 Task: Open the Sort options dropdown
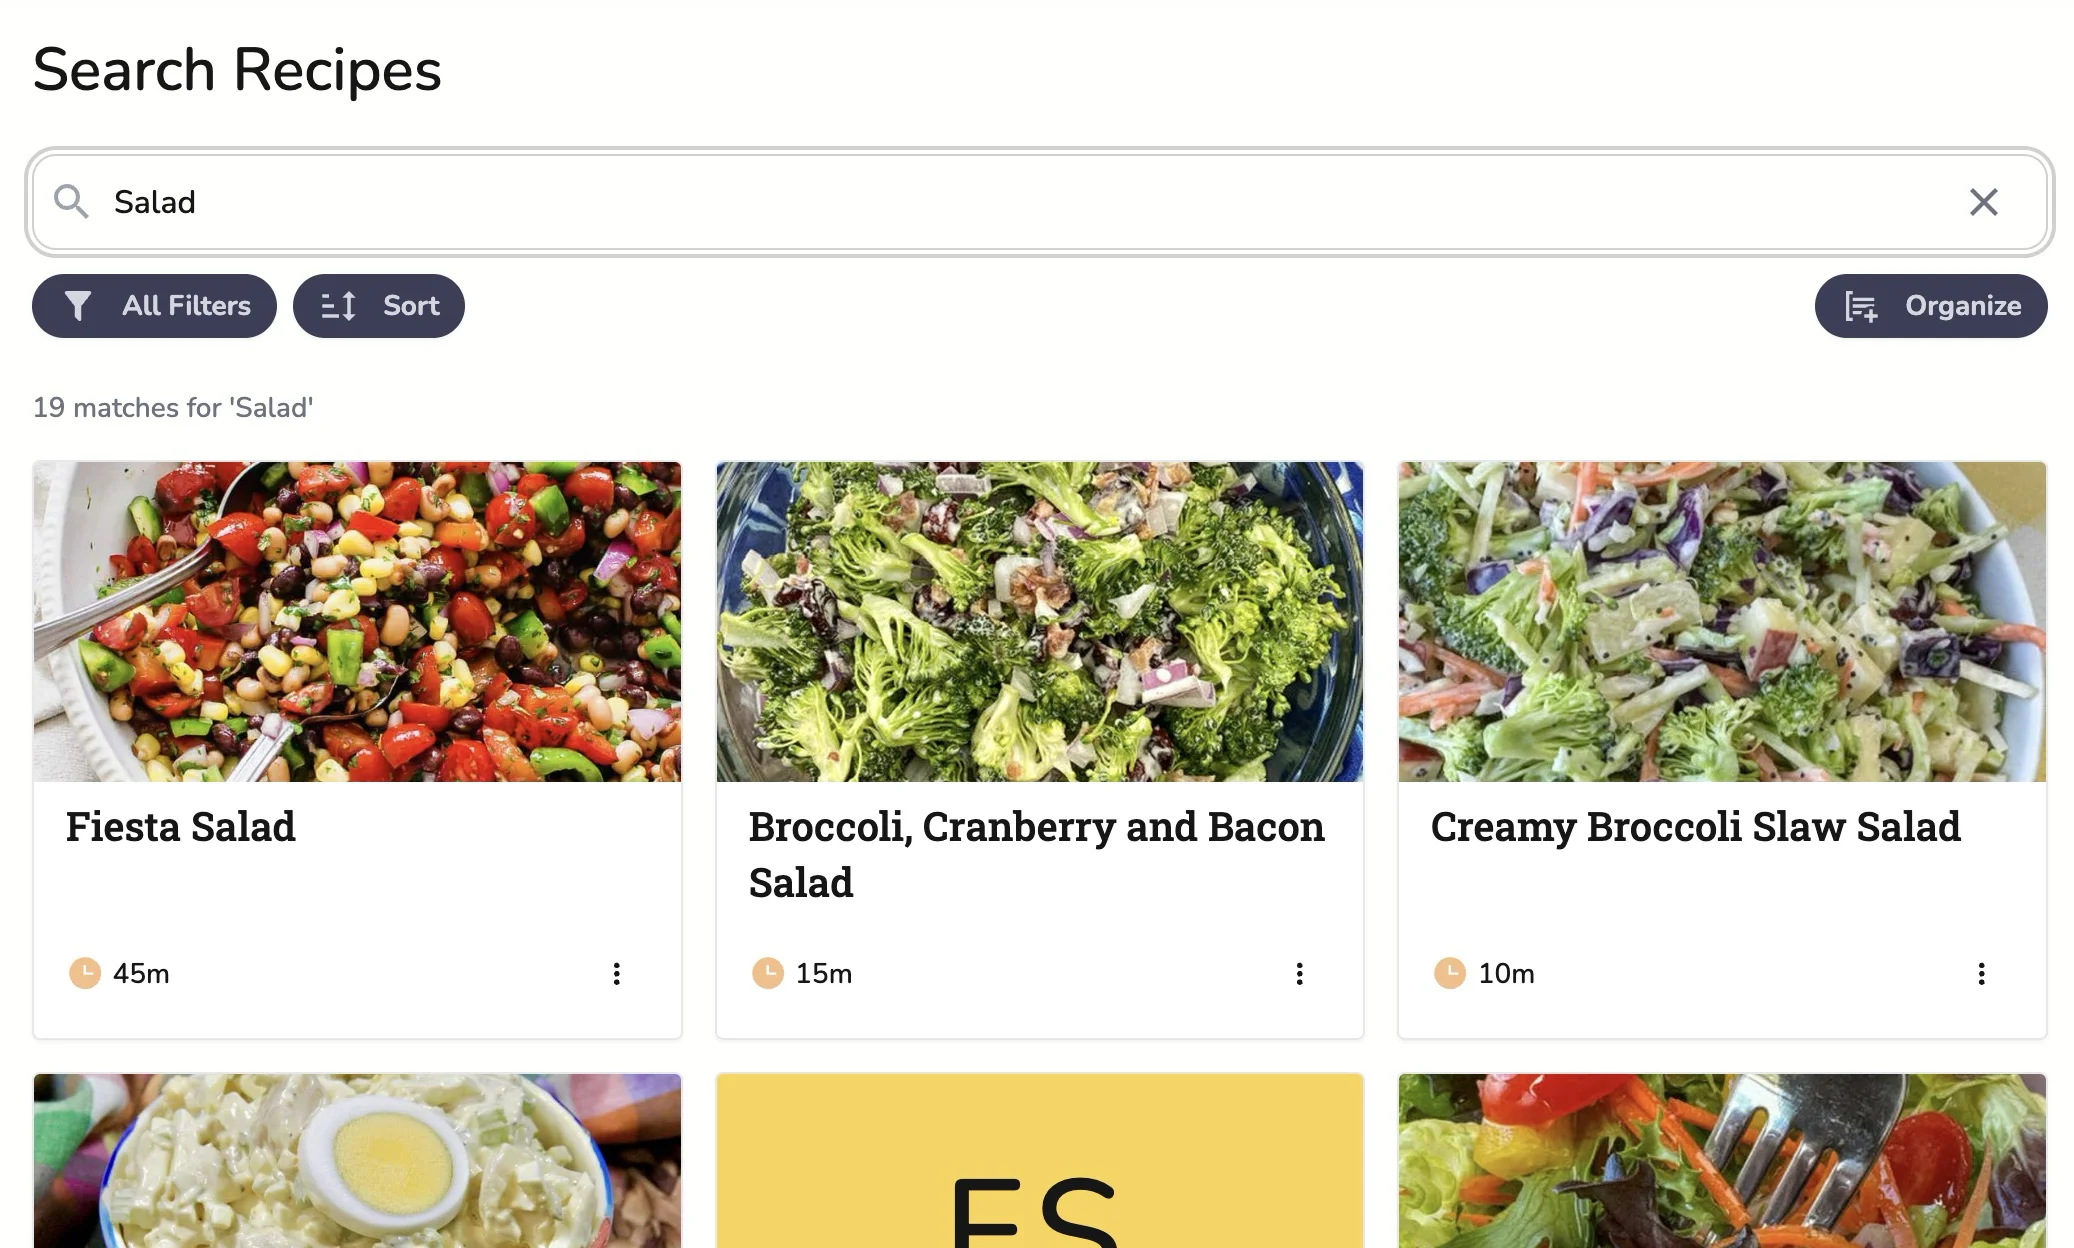coord(378,306)
